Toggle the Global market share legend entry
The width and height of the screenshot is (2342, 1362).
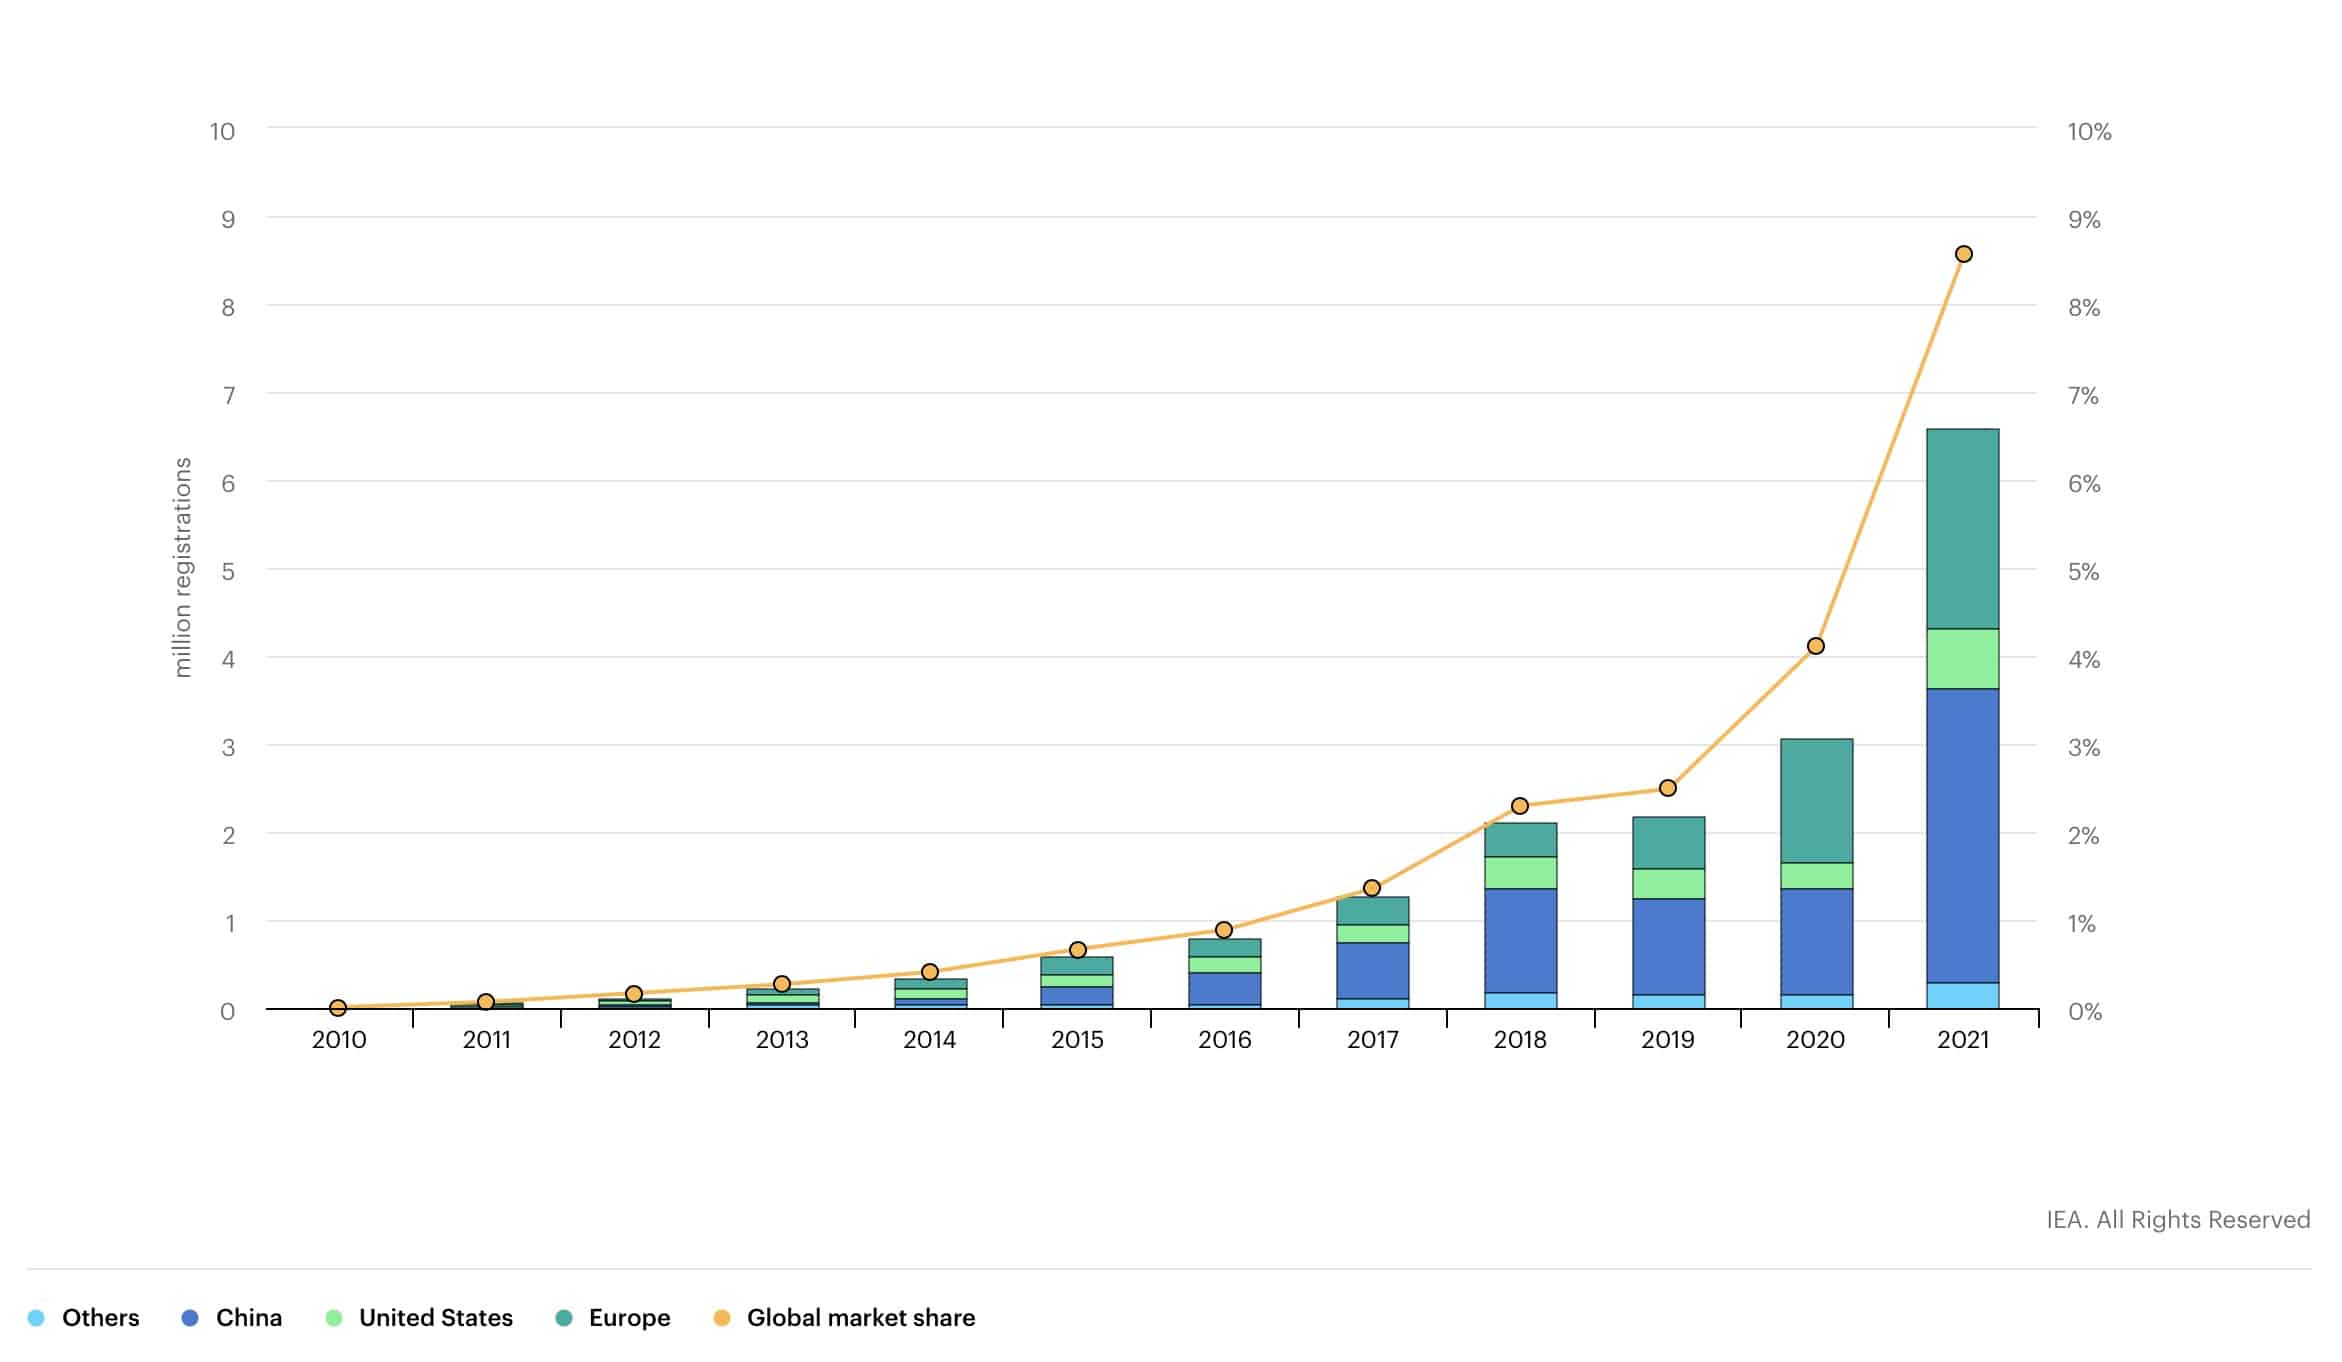coord(860,1318)
